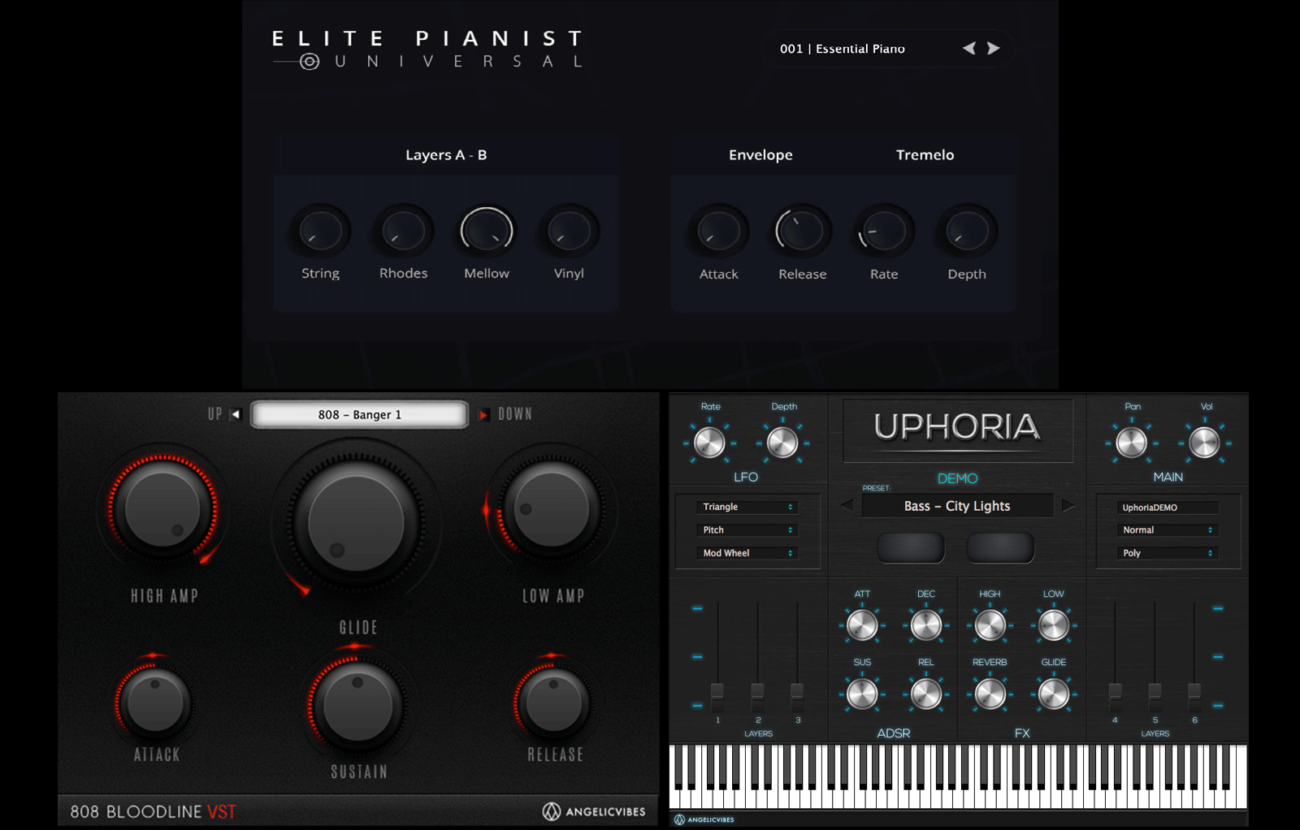Open the Pitch LFO target dropdown
This screenshot has width=1300, height=830.
(x=746, y=530)
